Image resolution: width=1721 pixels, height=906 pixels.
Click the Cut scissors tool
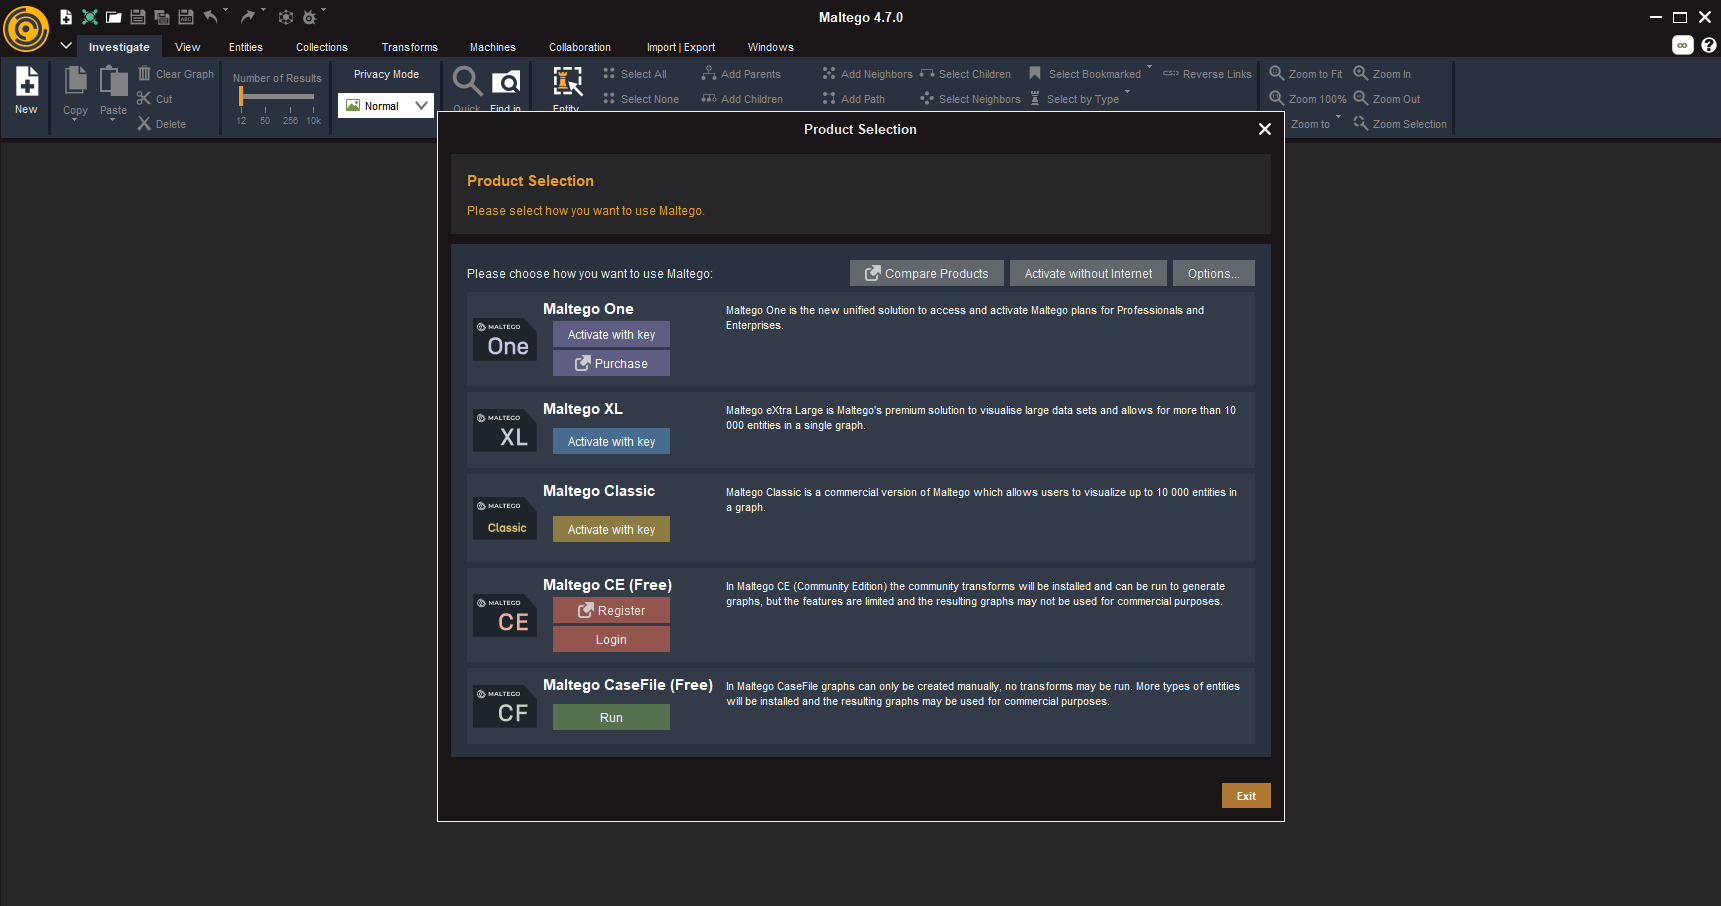(155, 99)
